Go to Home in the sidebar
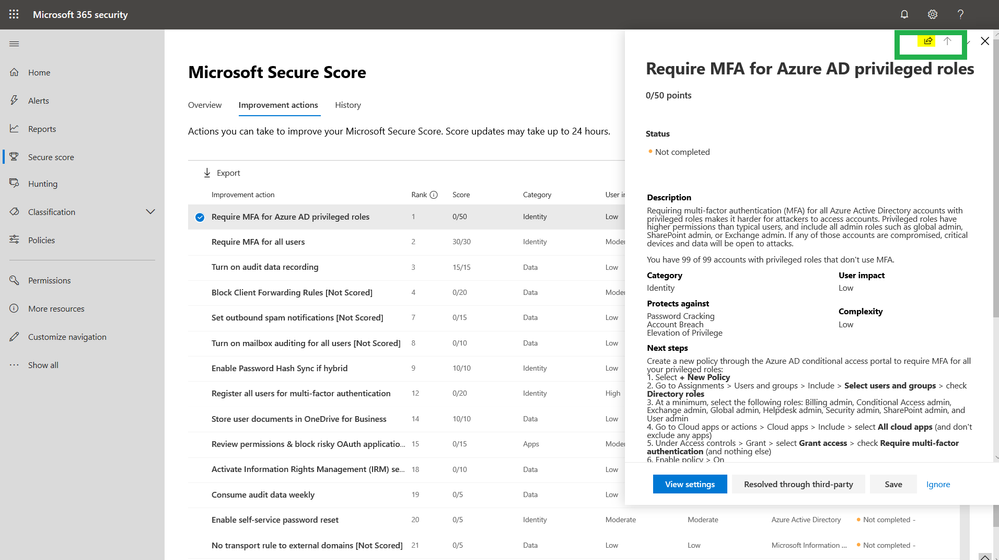 click(39, 73)
